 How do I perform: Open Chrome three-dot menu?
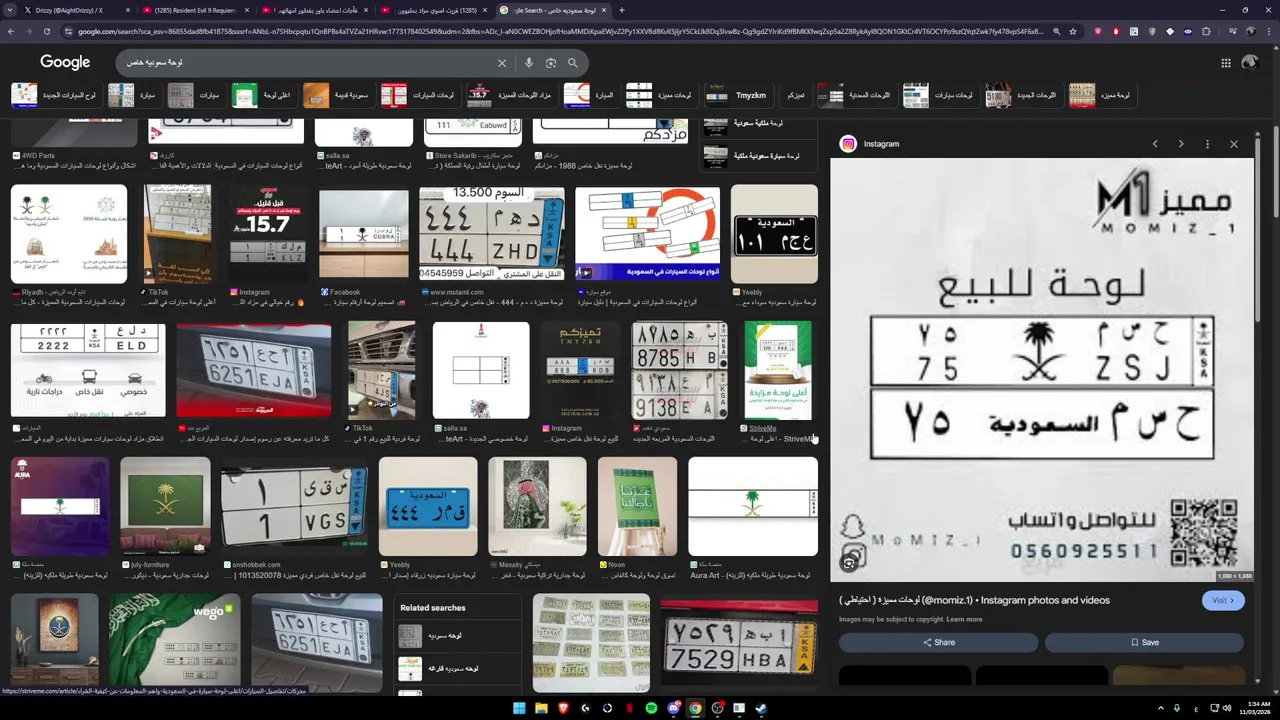pyautogui.click(x=1269, y=31)
